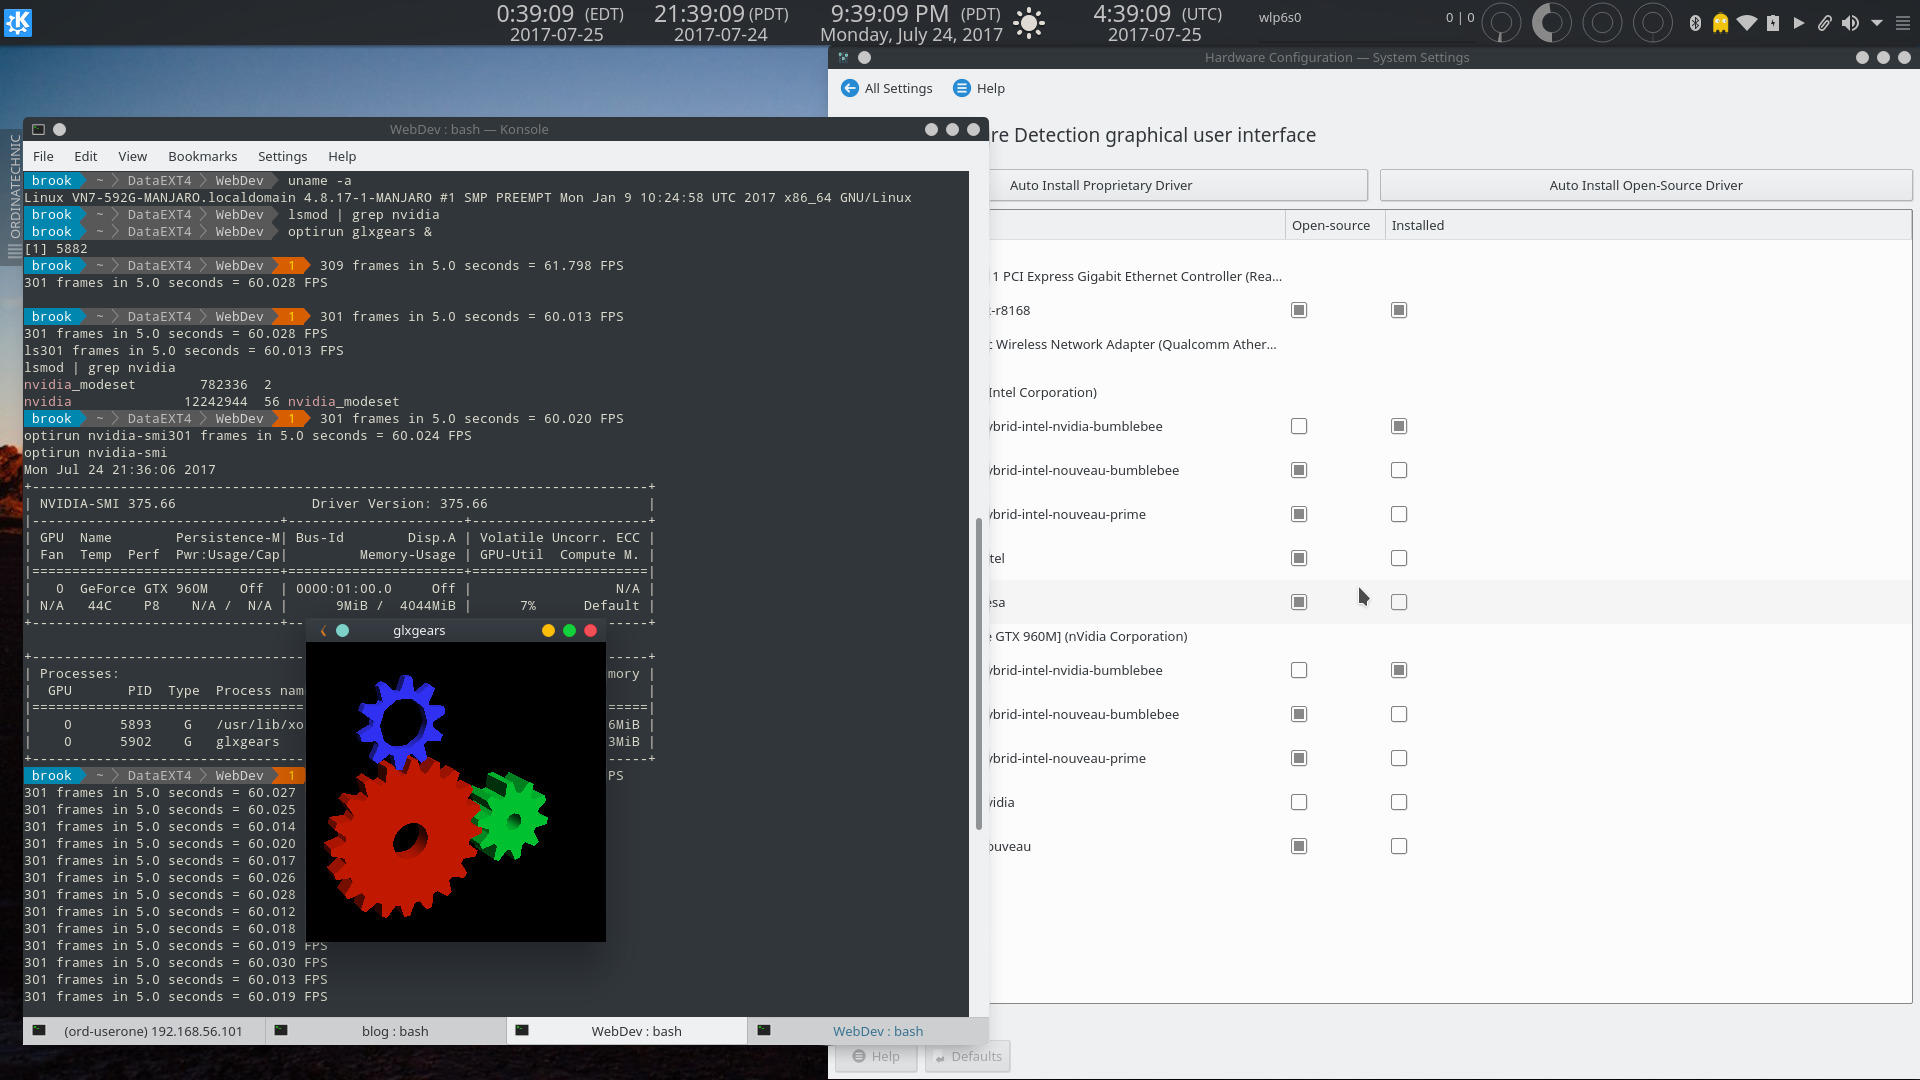The height and width of the screenshot is (1080, 1920).
Task: Click the third circular system monitor gauge
Action: (x=1602, y=22)
